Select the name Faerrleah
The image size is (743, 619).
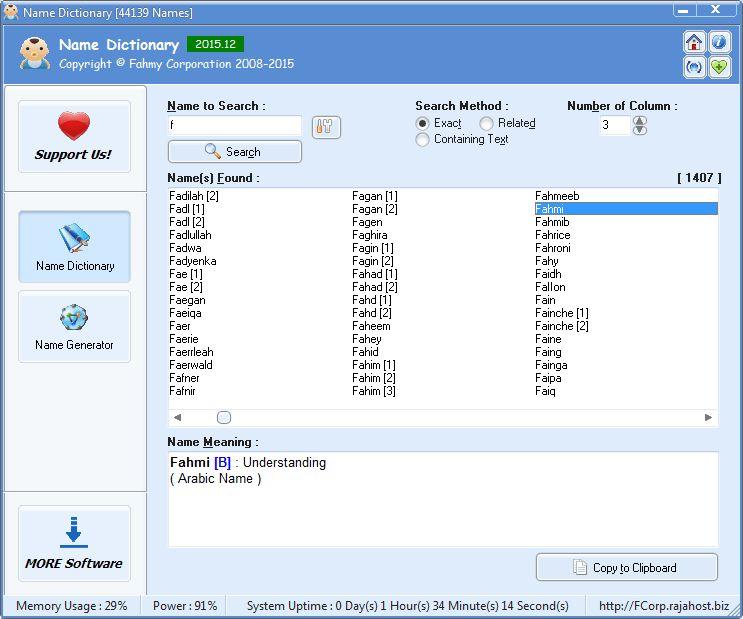[191, 352]
